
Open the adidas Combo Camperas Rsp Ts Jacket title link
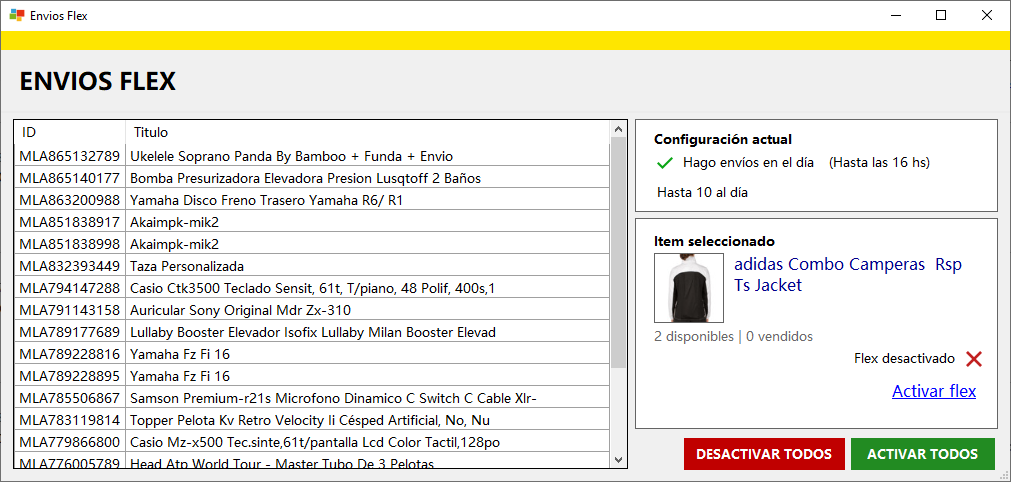click(848, 275)
